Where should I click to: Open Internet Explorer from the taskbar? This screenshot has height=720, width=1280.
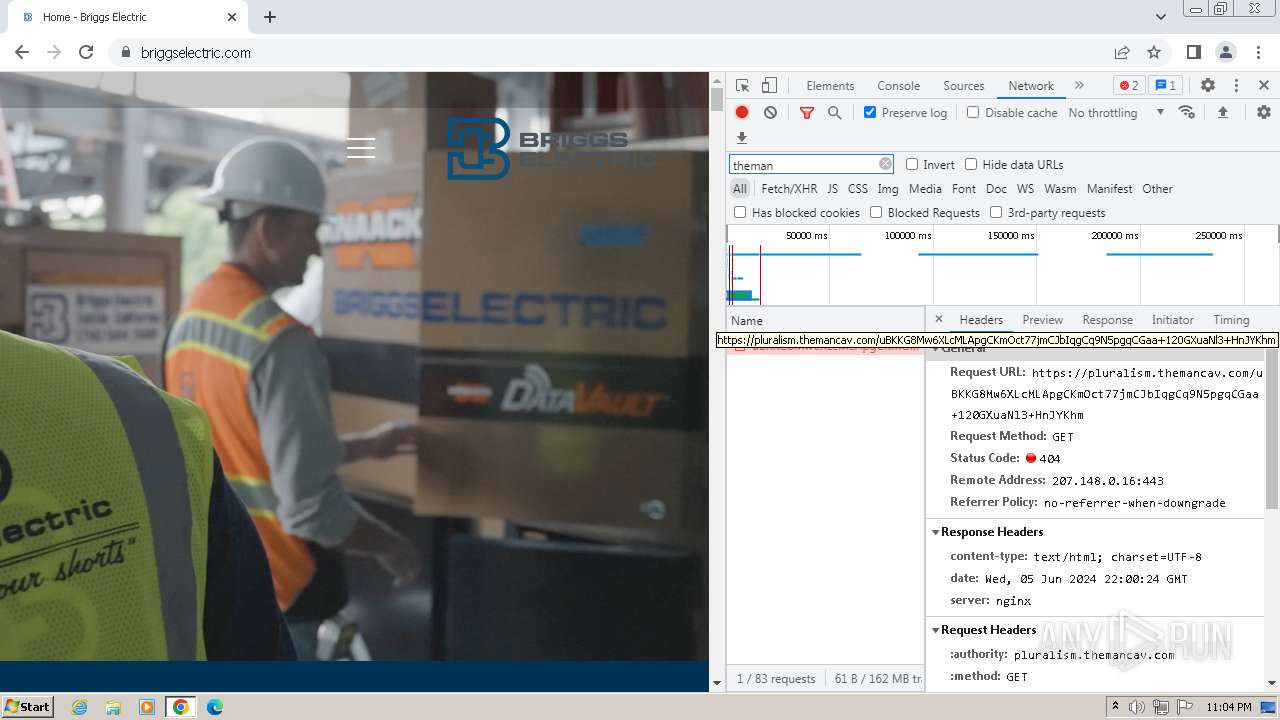click(x=79, y=707)
